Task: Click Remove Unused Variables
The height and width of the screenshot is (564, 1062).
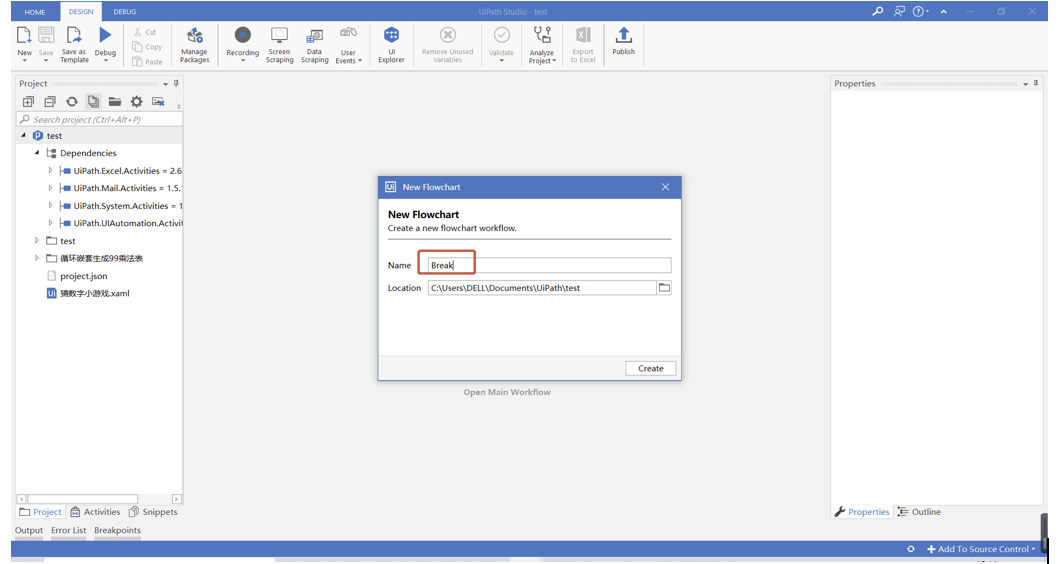Action: click(447, 45)
